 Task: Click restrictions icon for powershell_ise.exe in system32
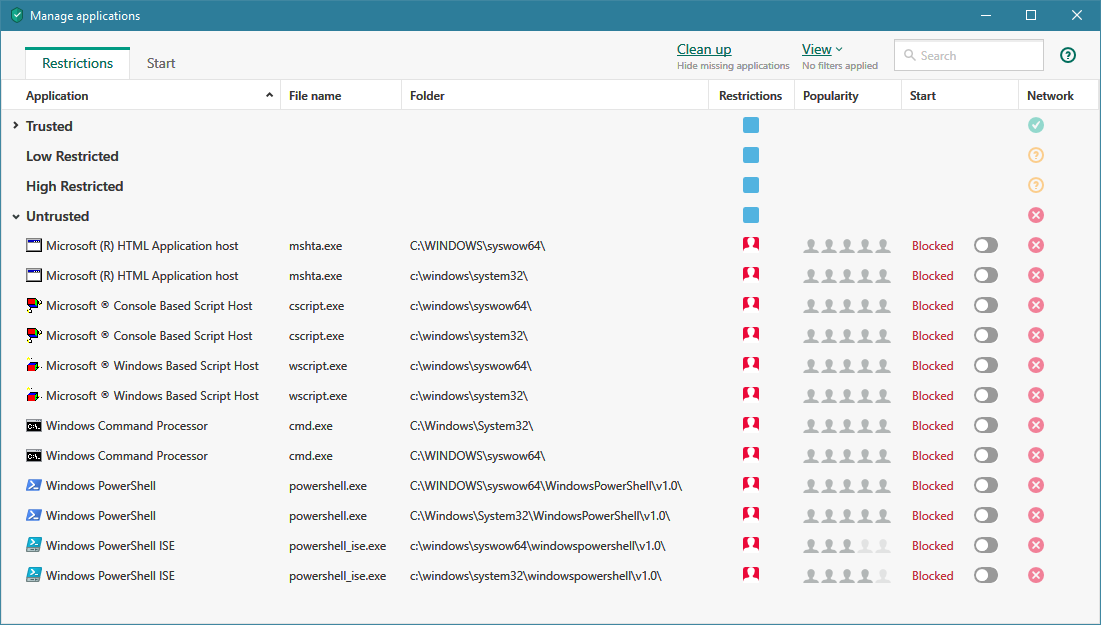pyautogui.click(x=751, y=574)
